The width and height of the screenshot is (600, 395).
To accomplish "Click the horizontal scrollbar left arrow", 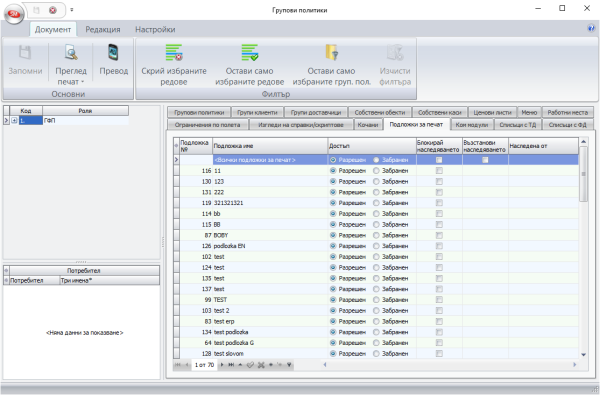I will click(x=325, y=365).
